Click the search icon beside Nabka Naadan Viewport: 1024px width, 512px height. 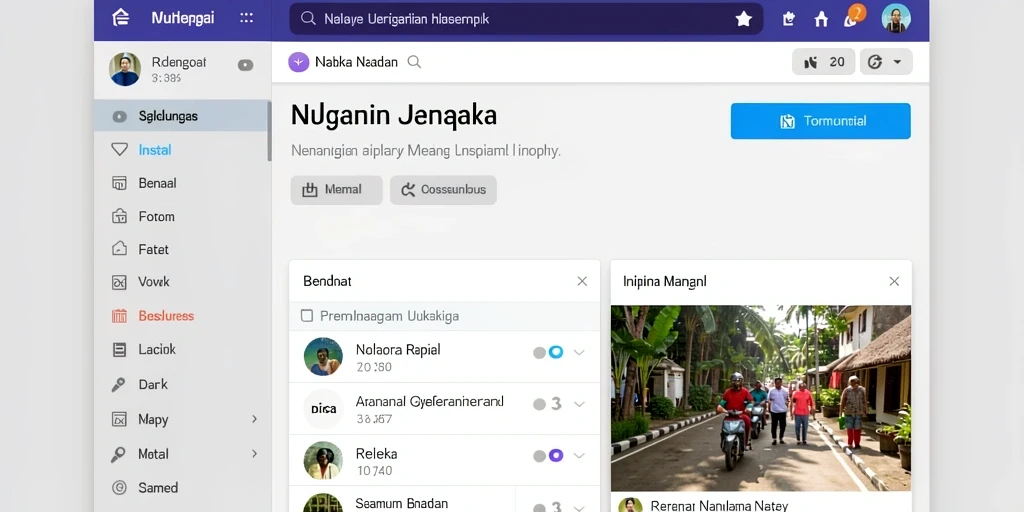(x=414, y=62)
